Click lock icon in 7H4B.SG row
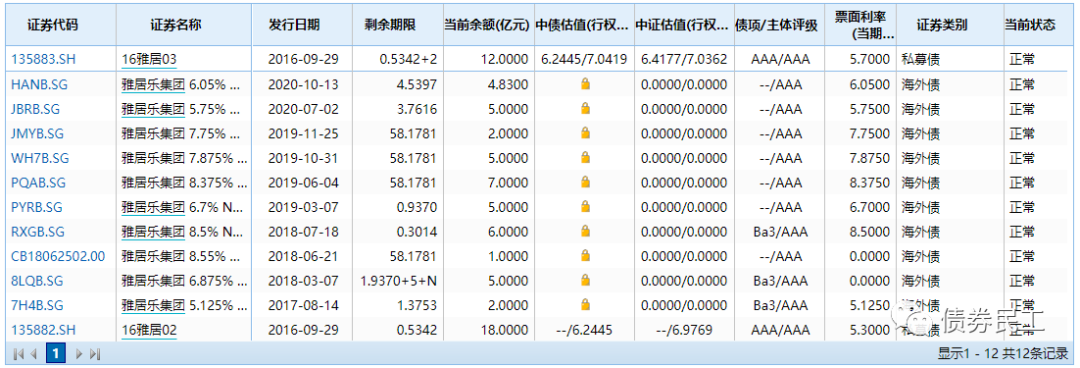The height and width of the screenshot is (368, 1080). click(585, 305)
